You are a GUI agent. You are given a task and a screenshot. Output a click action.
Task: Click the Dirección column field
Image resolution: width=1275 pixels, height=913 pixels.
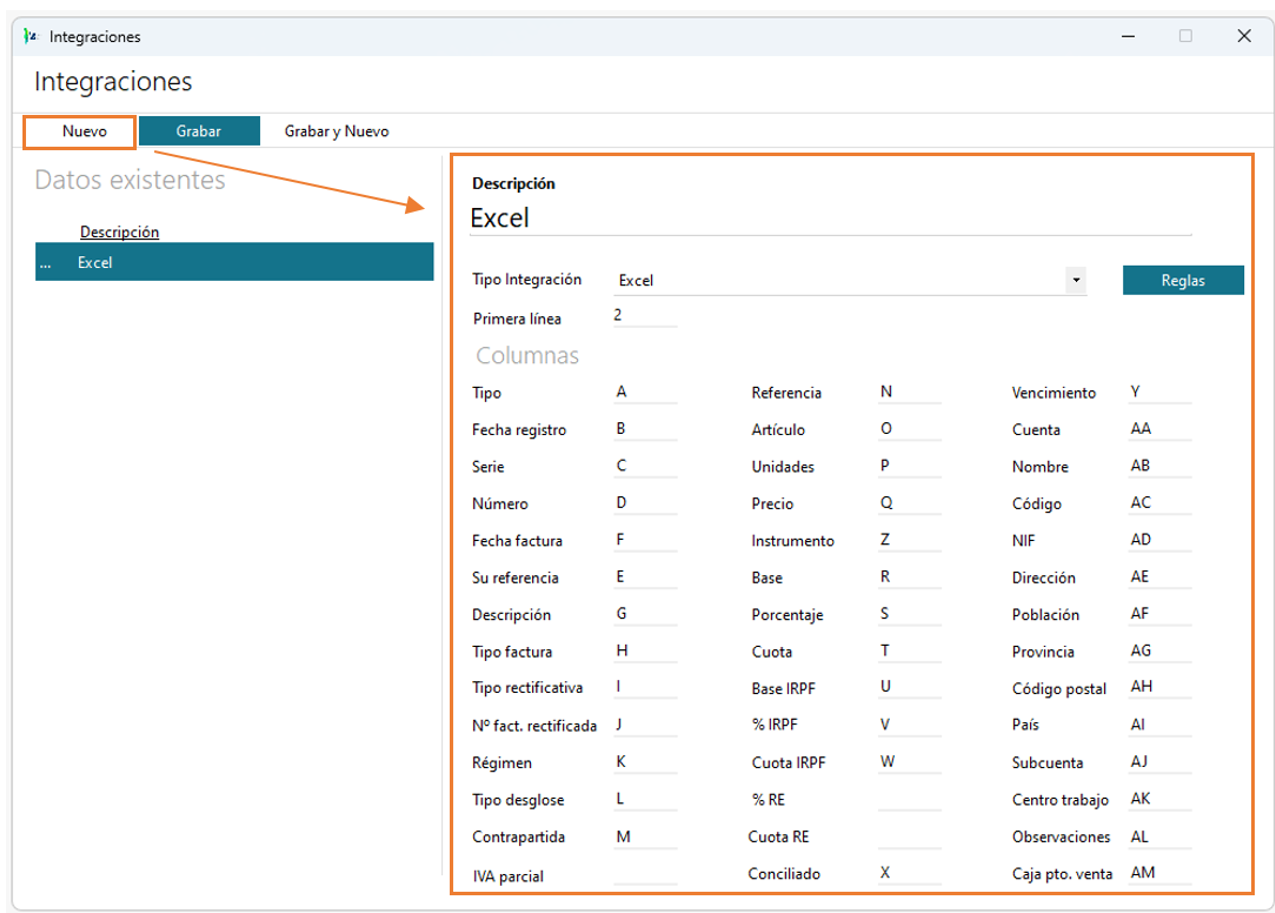[1159, 577]
